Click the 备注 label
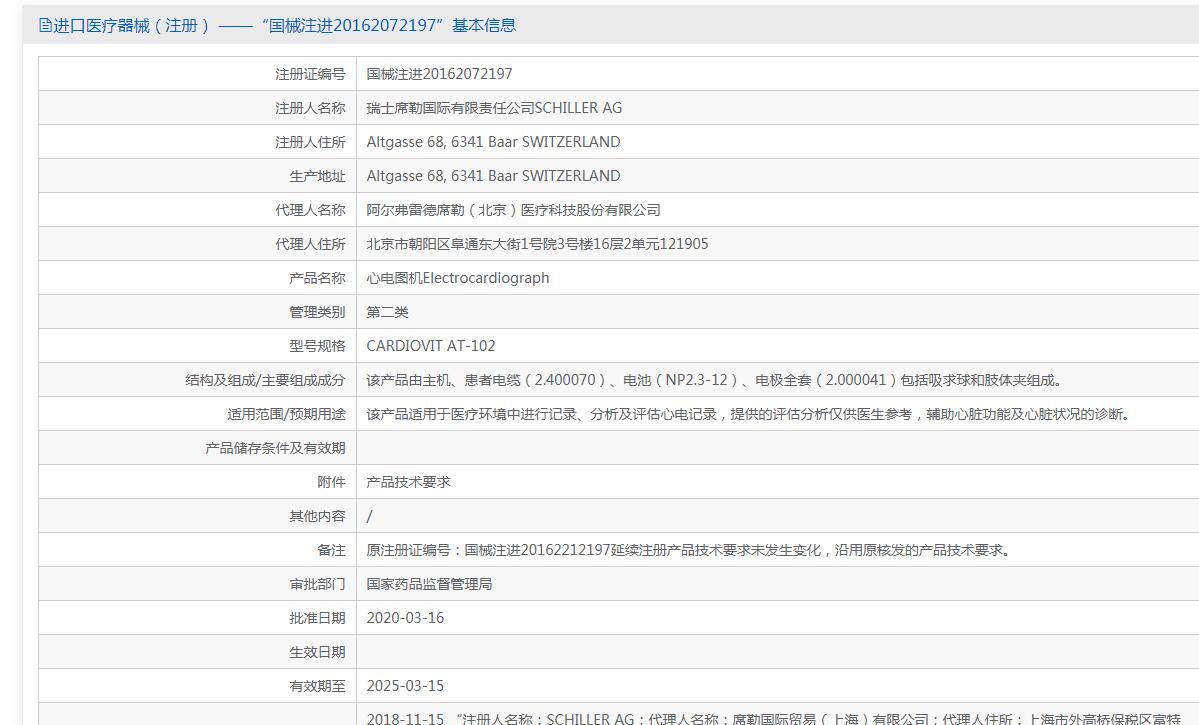 coord(332,550)
